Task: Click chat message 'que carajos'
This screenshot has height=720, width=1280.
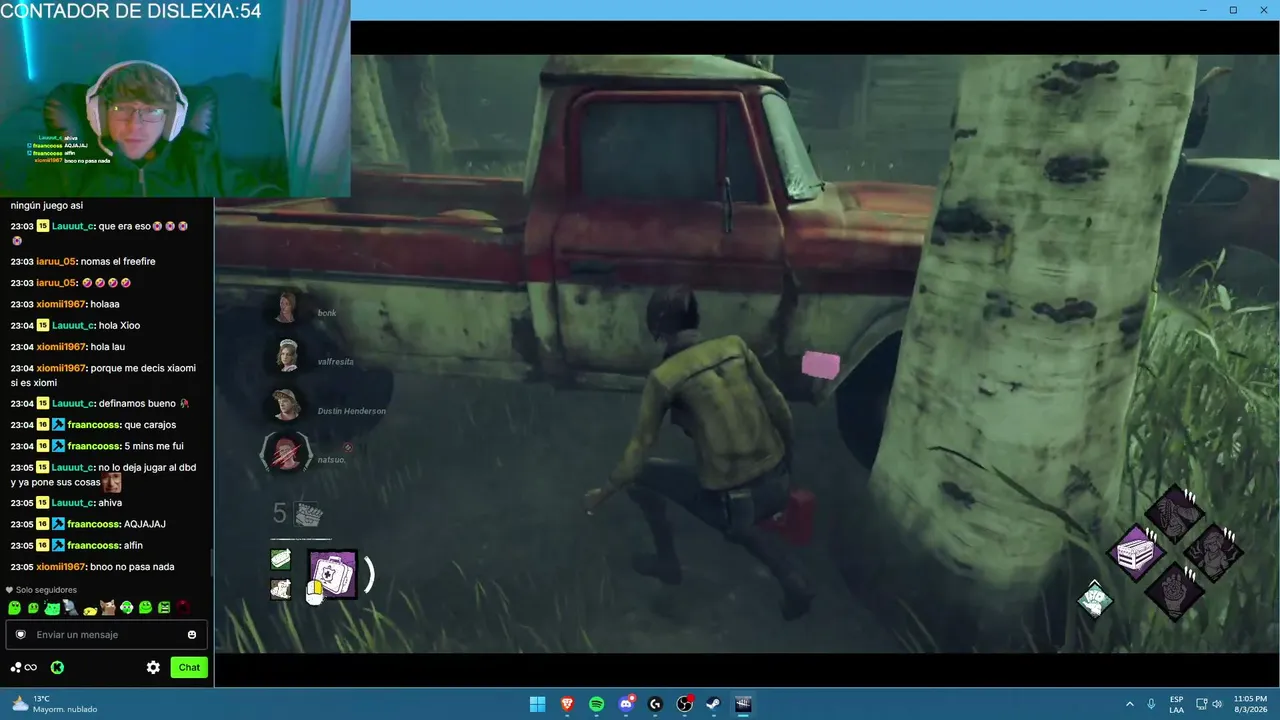Action: coord(151,425)
